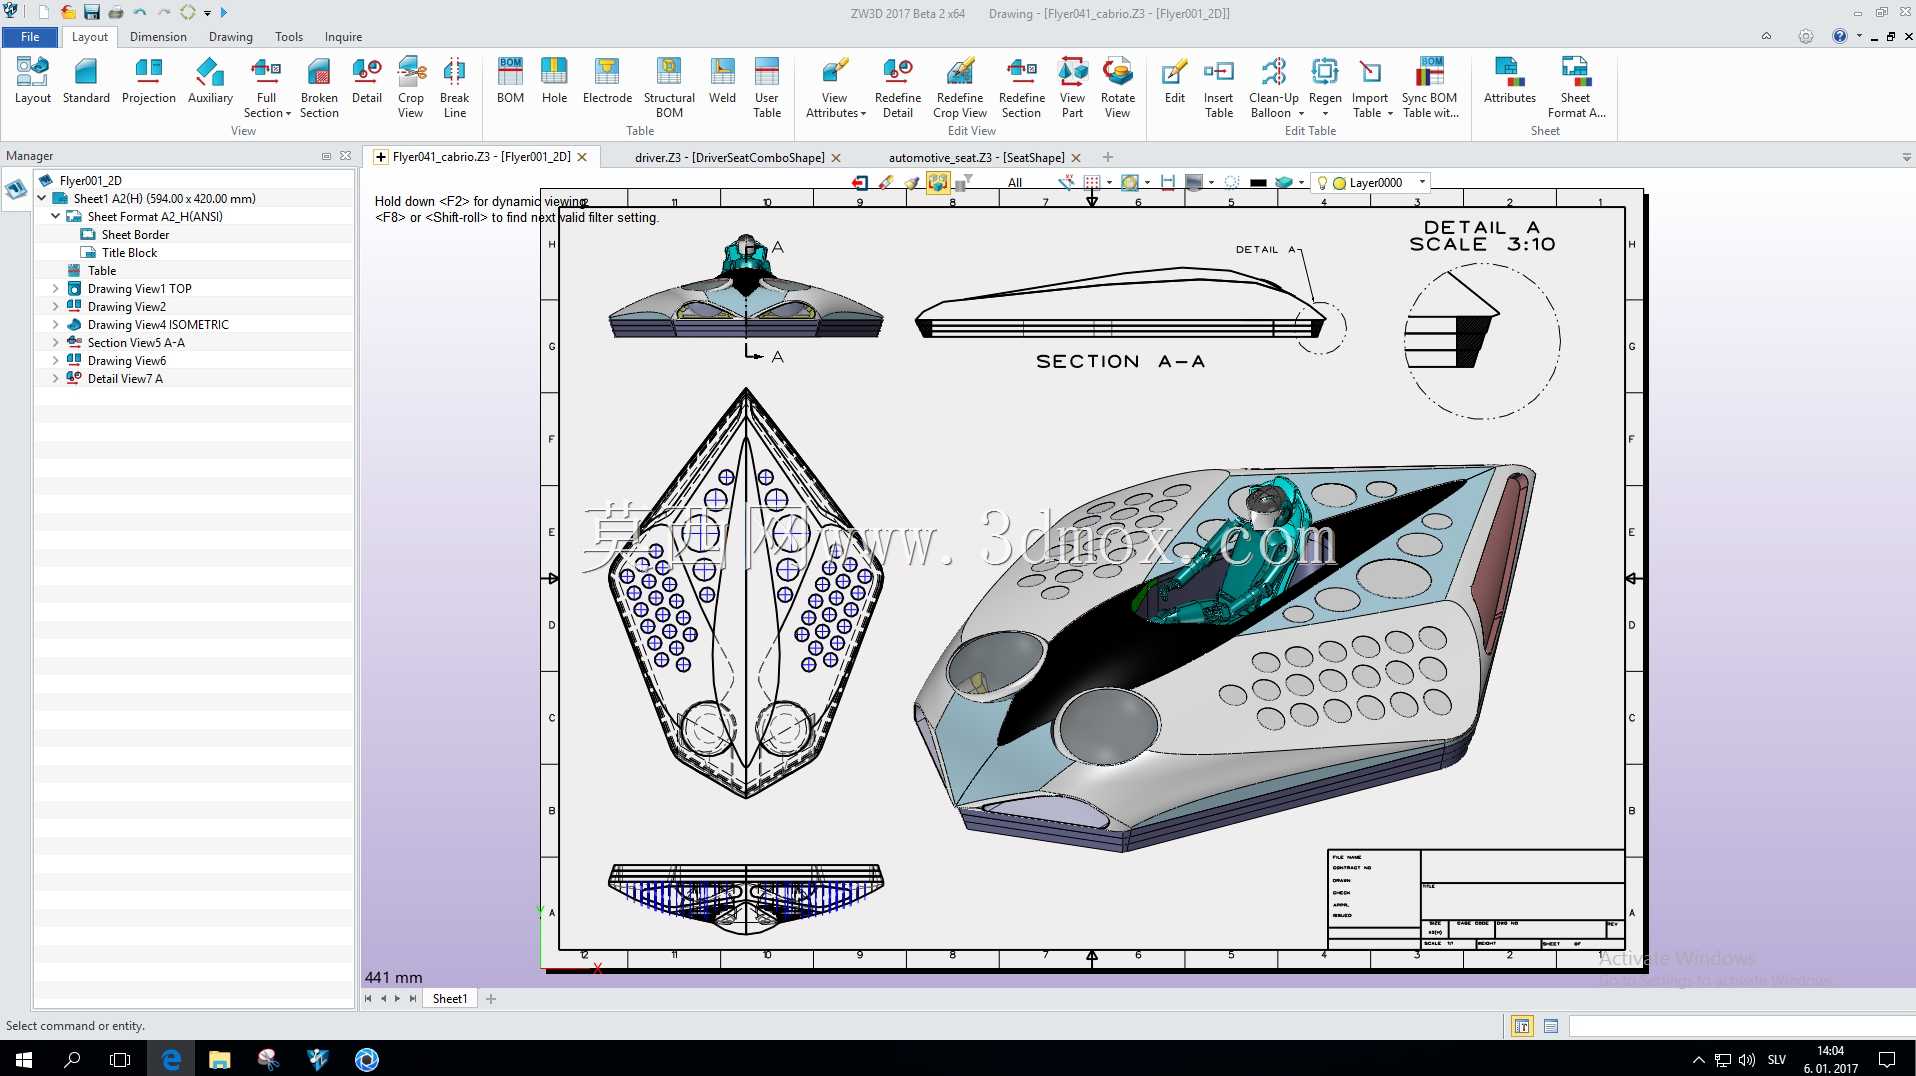The image size is (1916, 1076).
Task: Click the black line color swatch
Action: (1259, 183)
